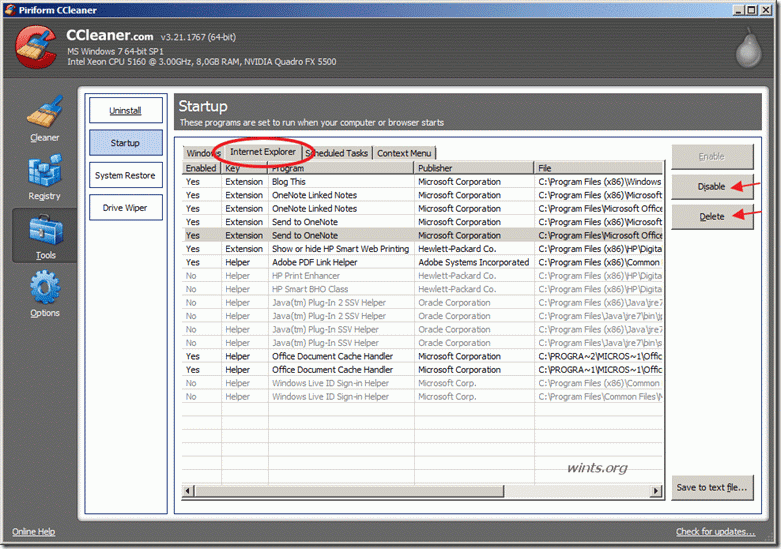Sort by the Publisher column header
This screenshot has height=549, width=781.
pyautogui.click(x=474, y=168)
